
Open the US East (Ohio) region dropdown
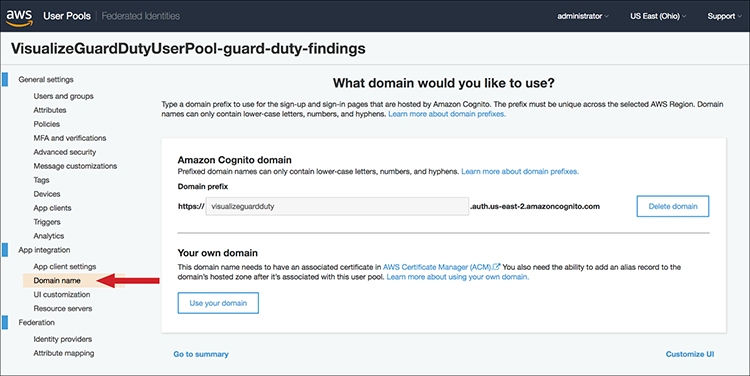[658, 16]
